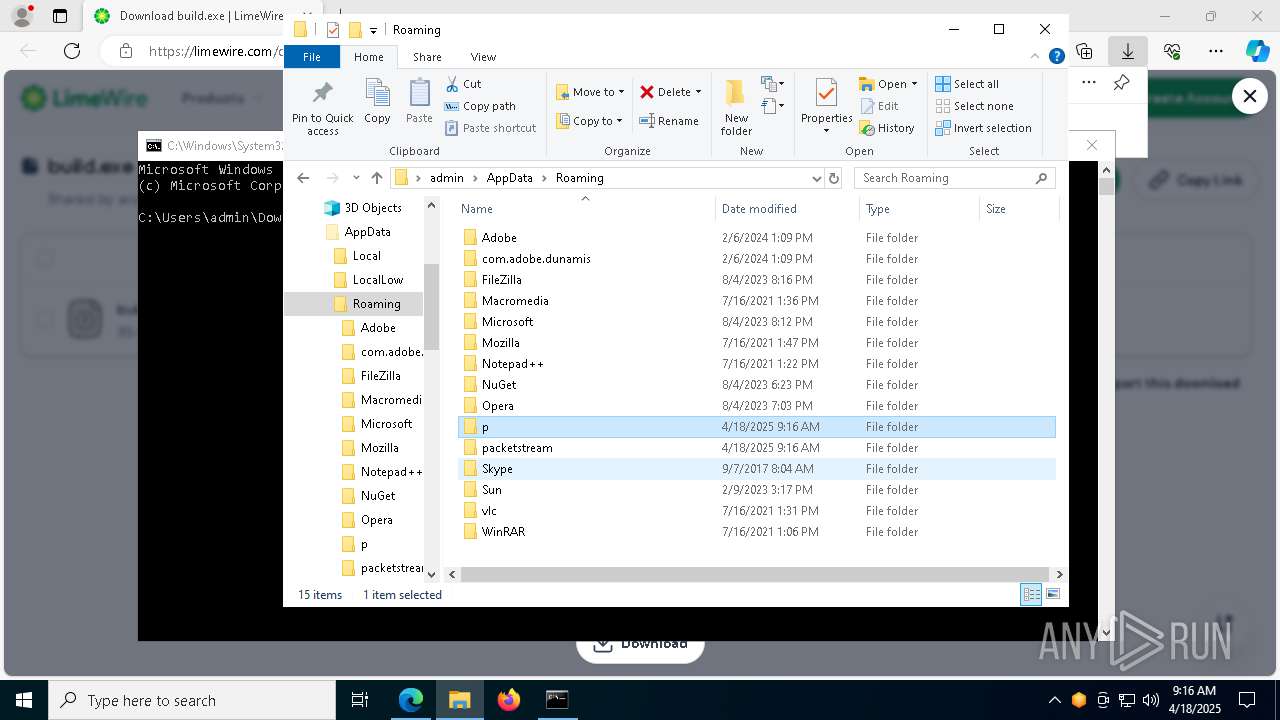1280x720 pixels.
Task: Click the red Delete icon
Action: pos(647,92)
